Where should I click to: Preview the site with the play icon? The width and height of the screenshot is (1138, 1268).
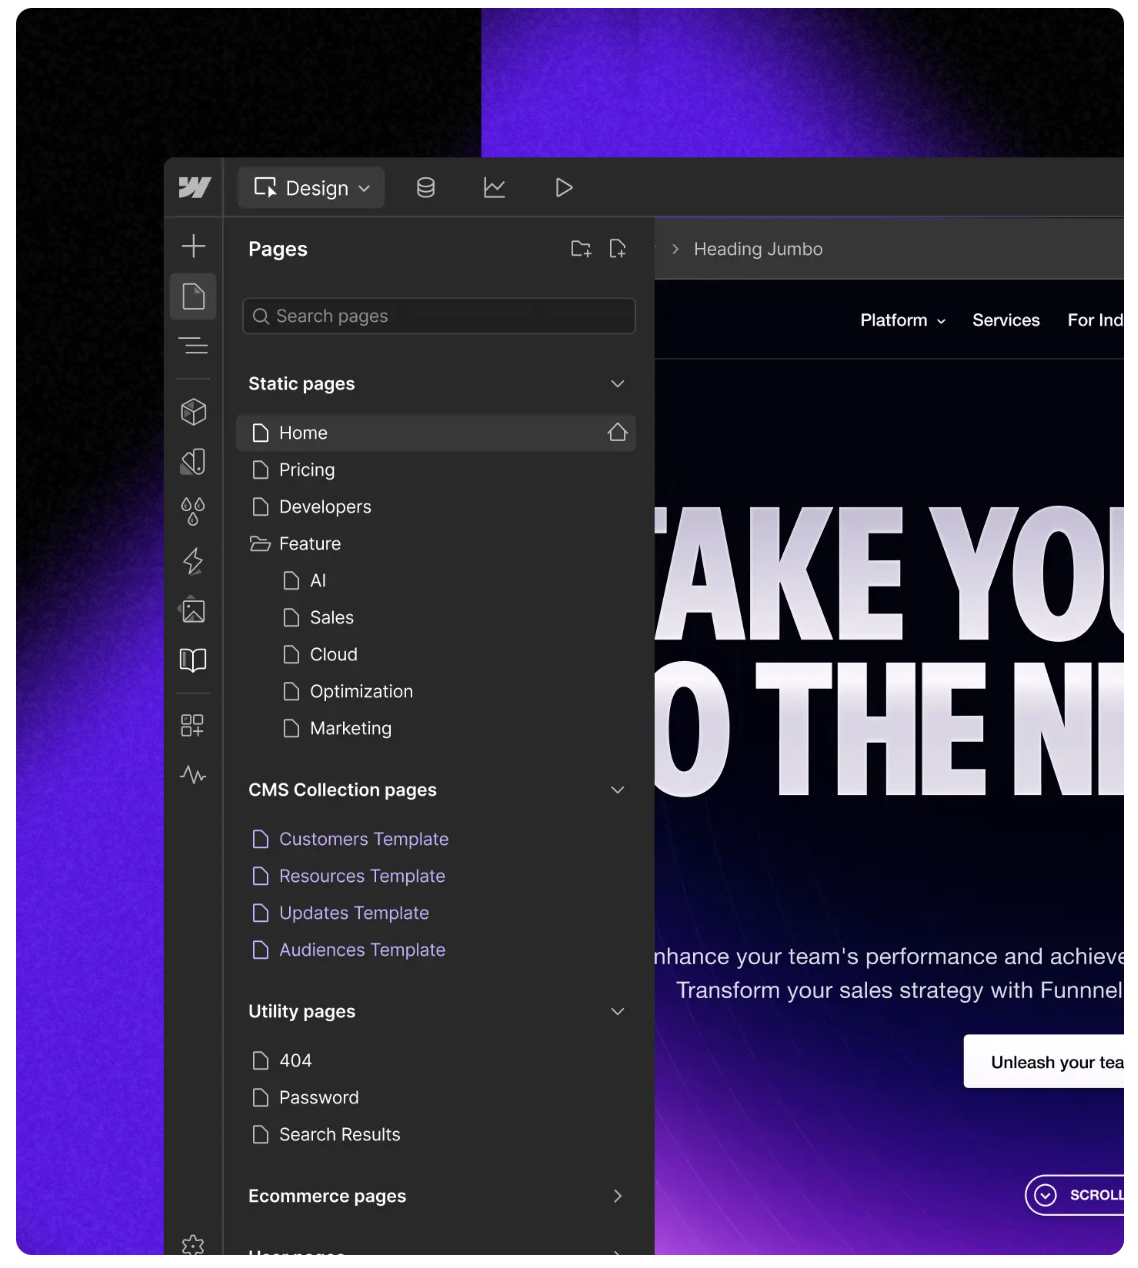[x=562, y=187]
